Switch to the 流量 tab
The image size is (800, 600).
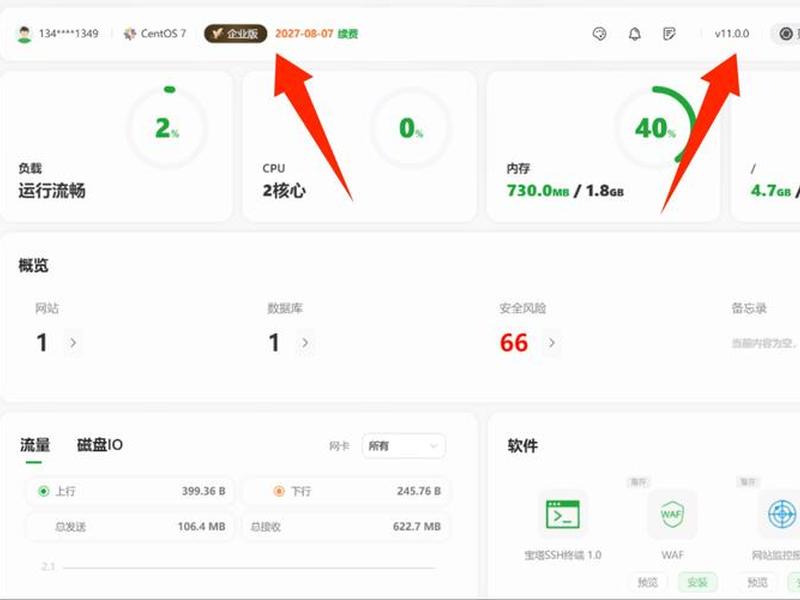click(35, 445)
